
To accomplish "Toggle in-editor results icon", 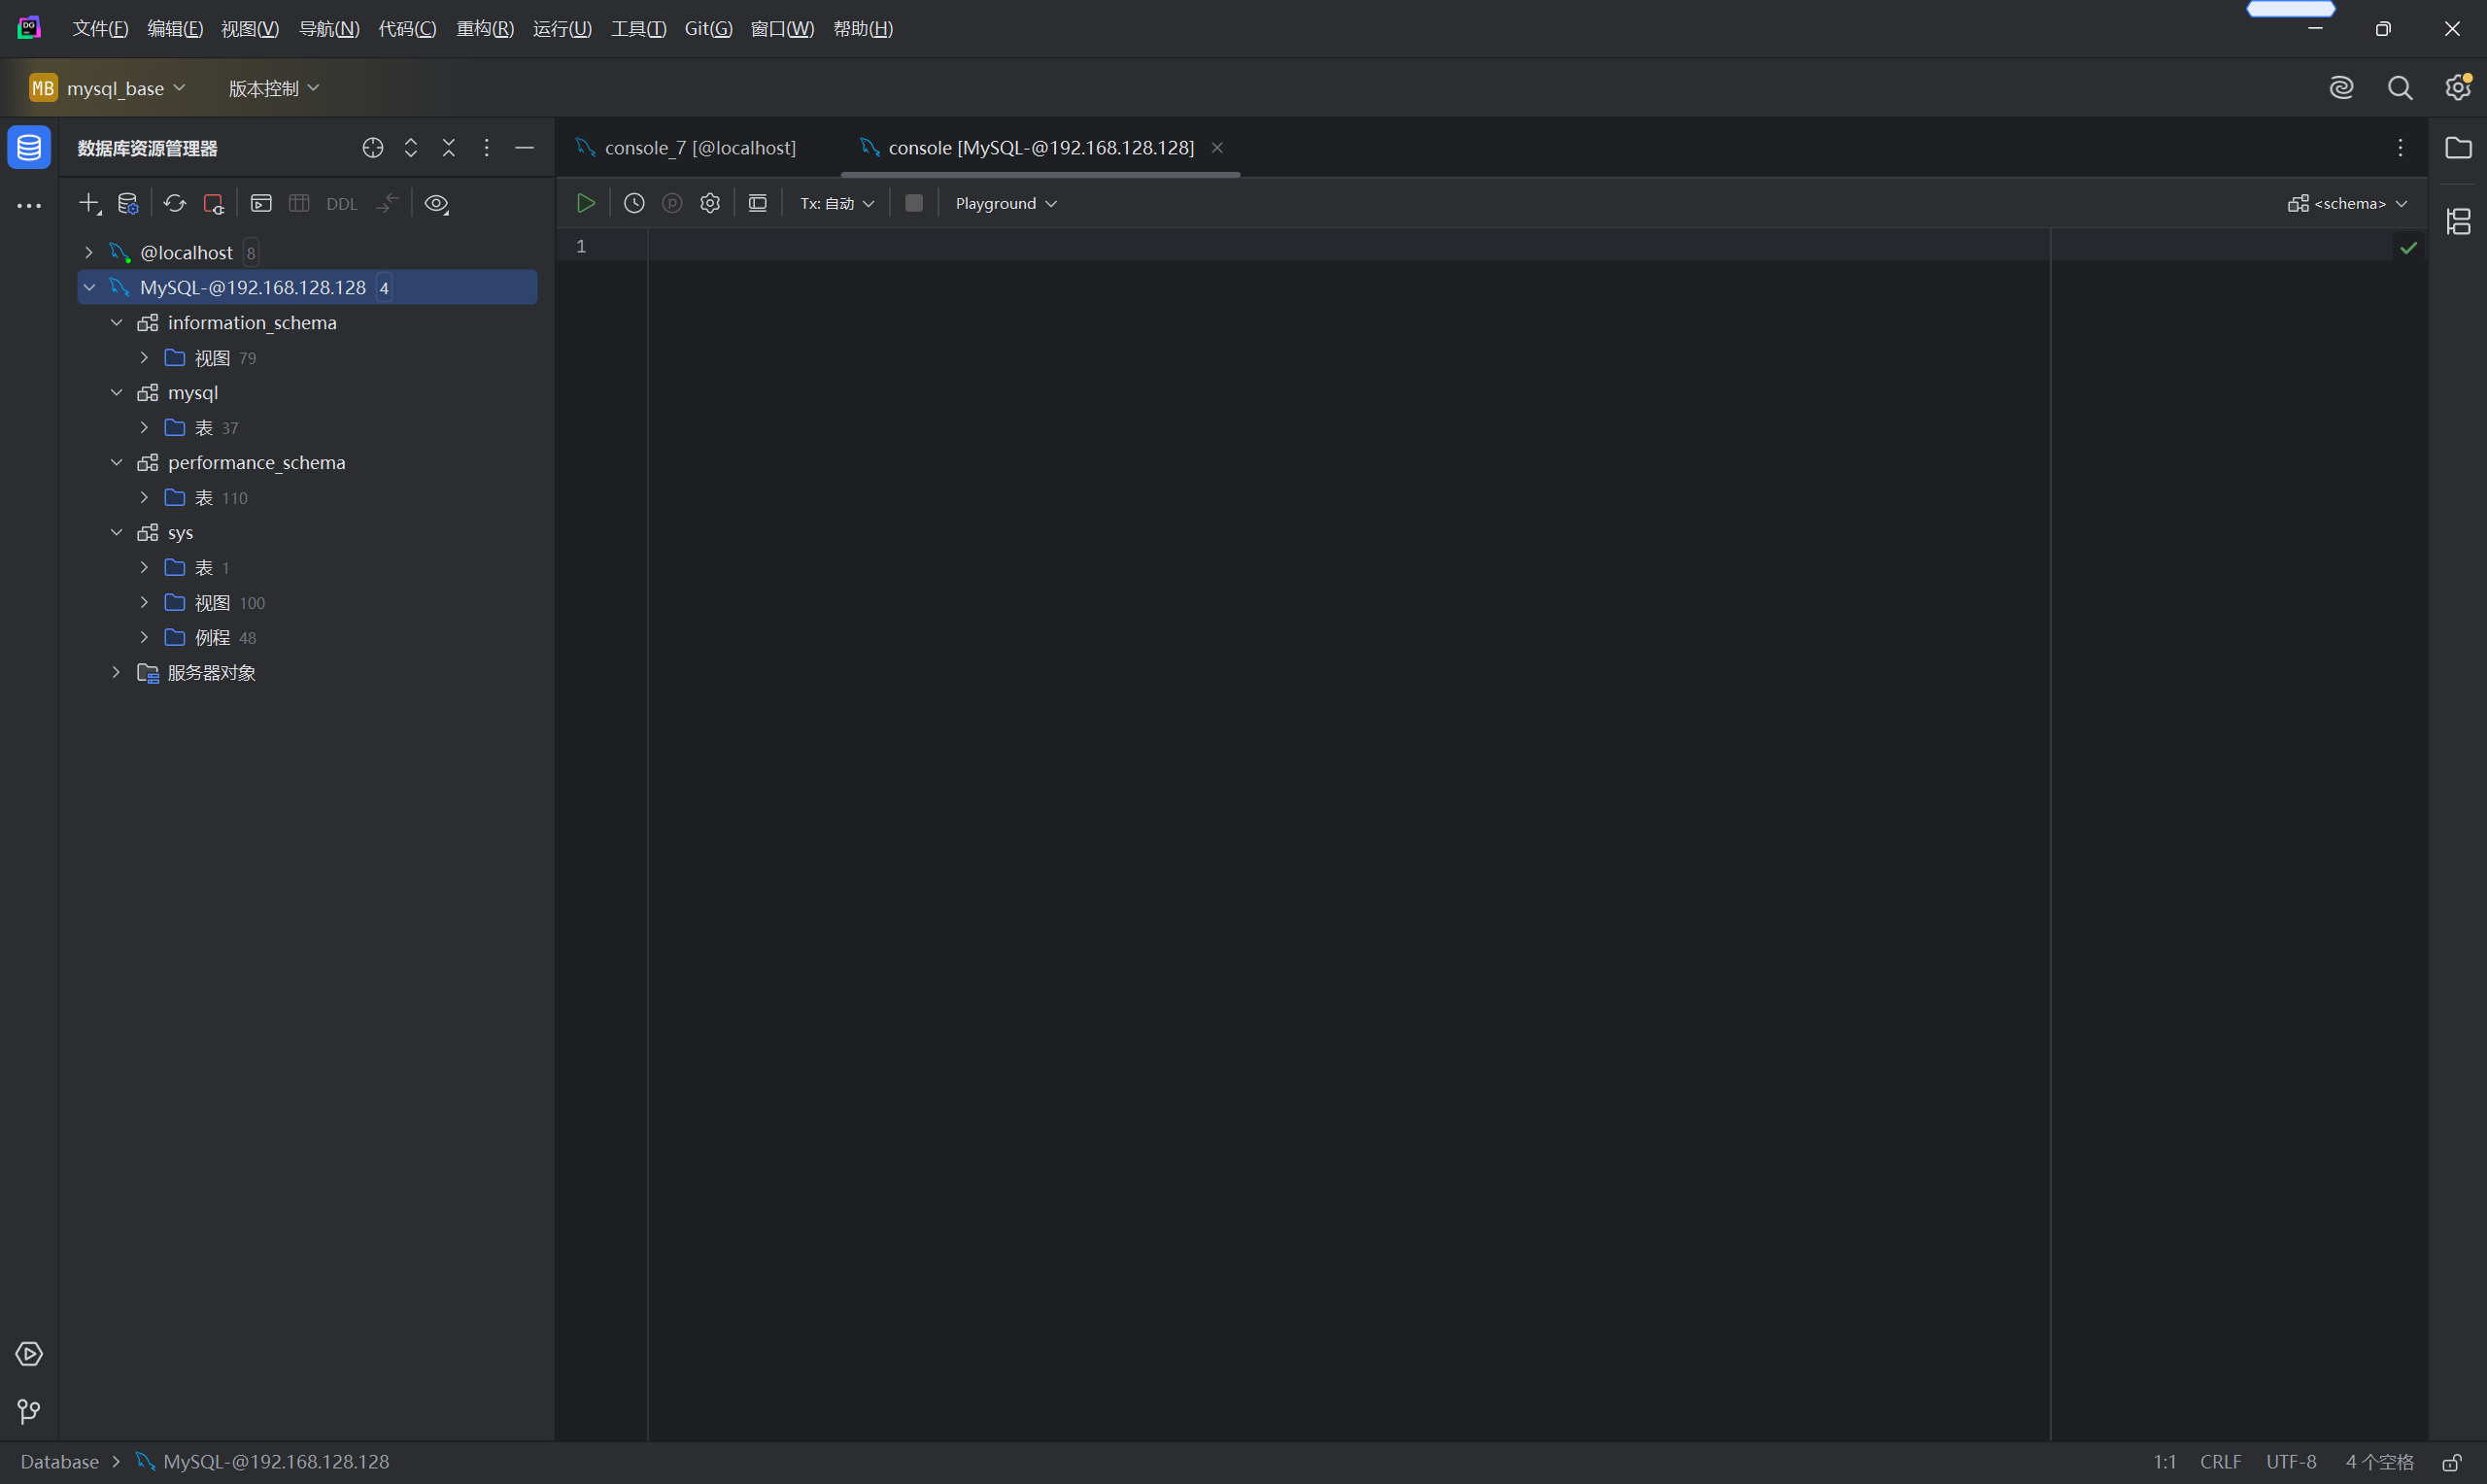I will pos(757,203).
